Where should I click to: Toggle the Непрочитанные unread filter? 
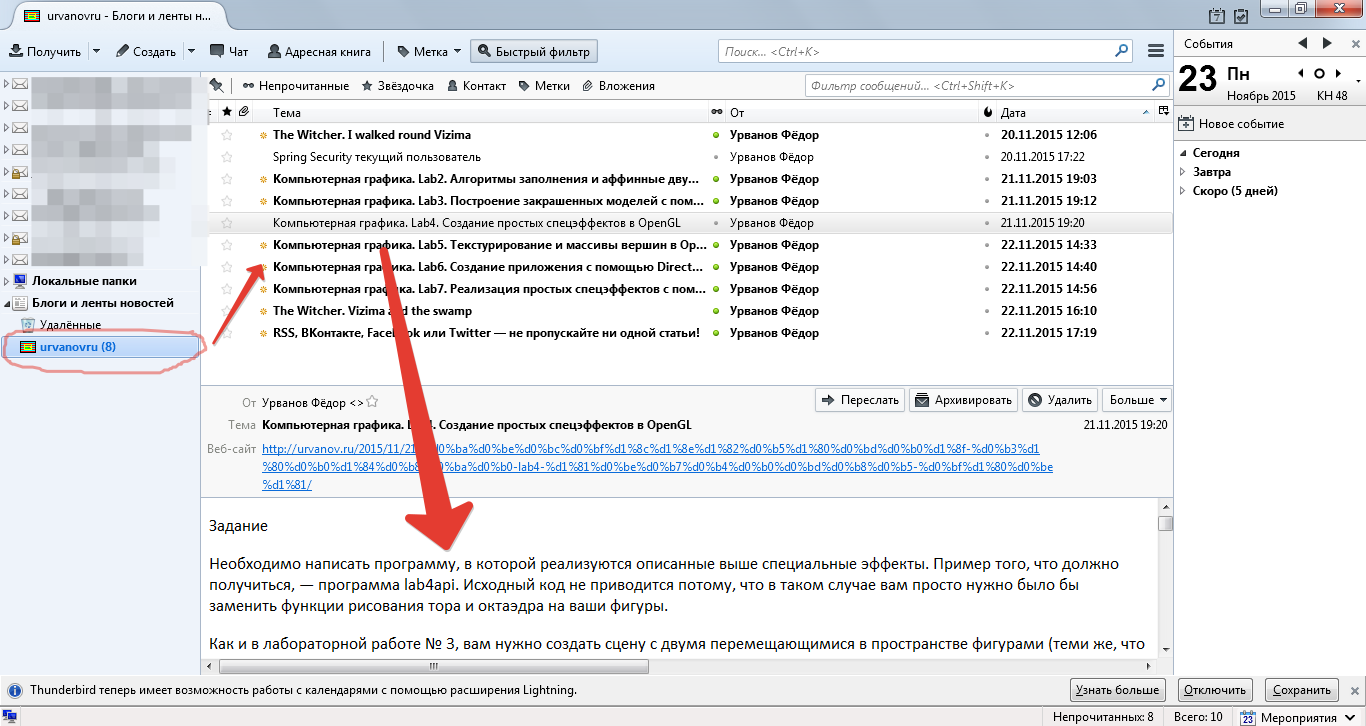coord(296,86)
